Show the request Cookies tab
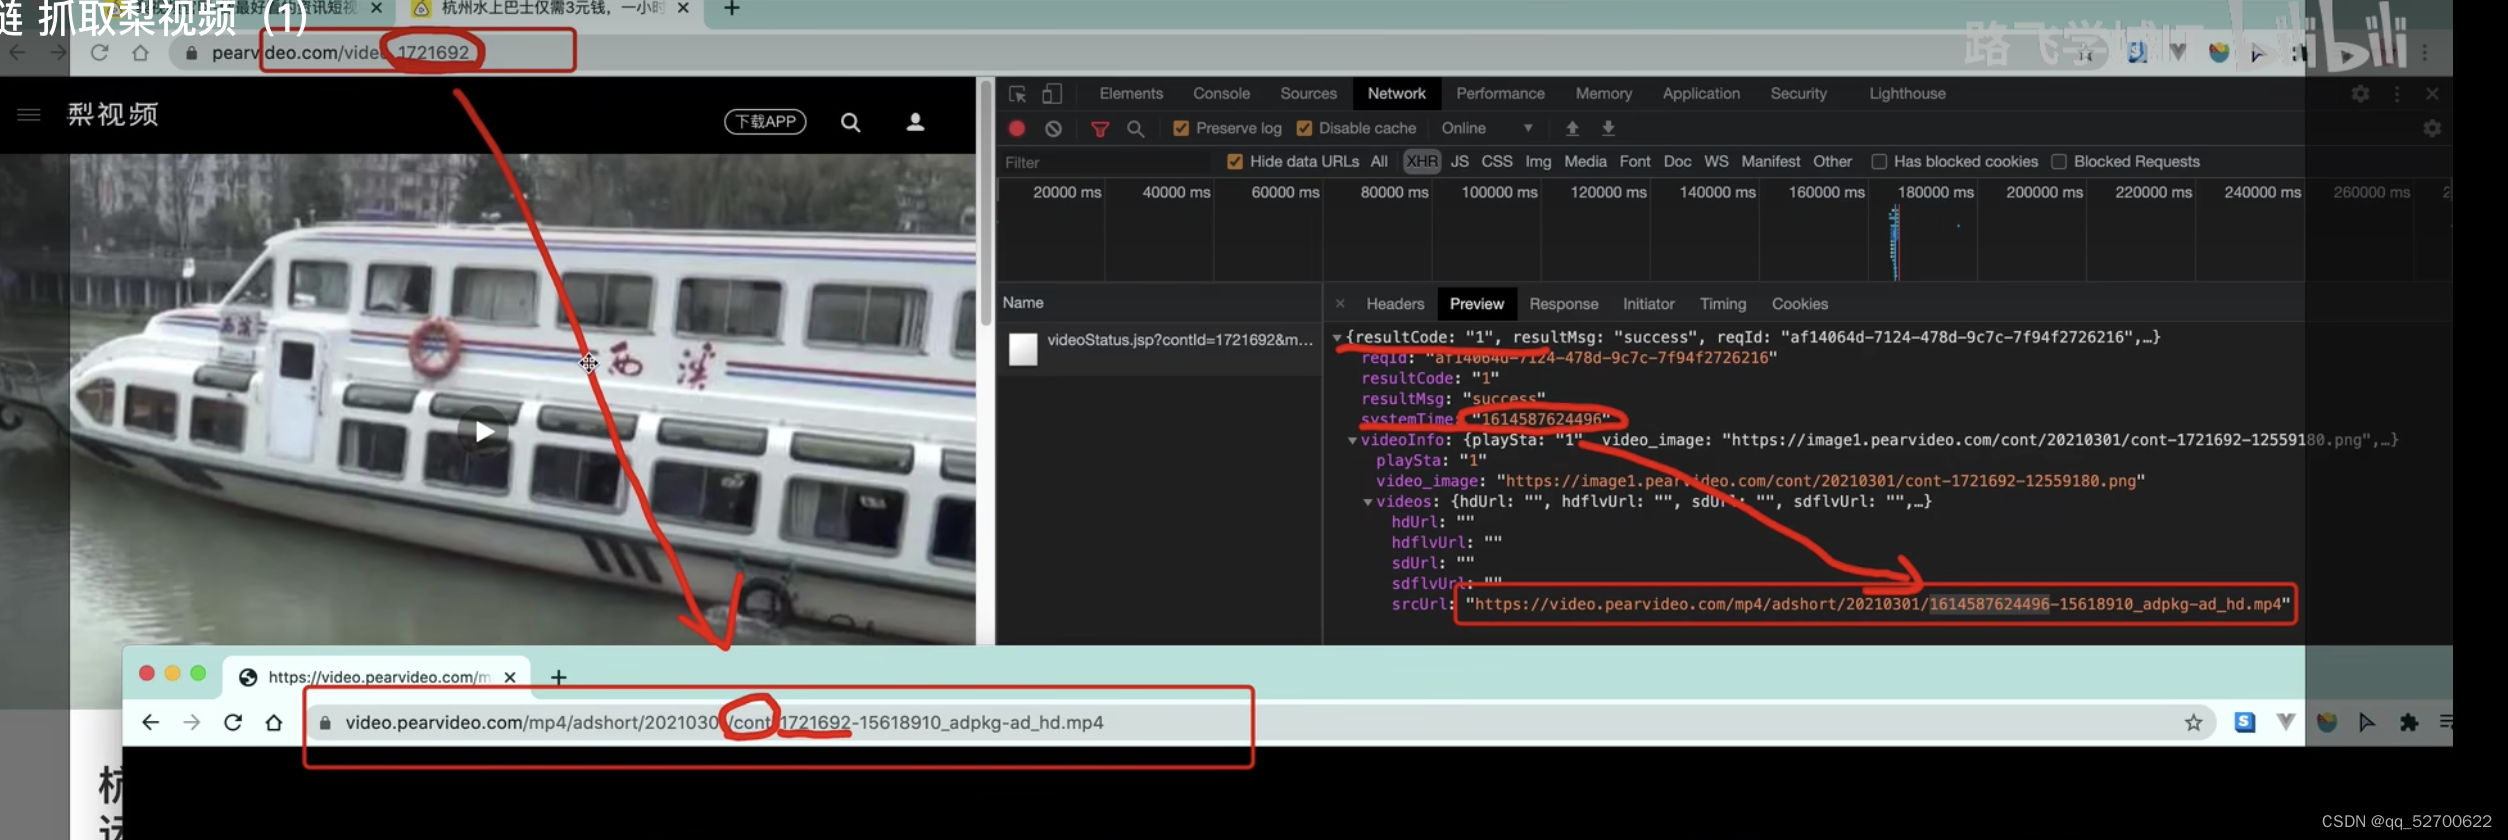 click(1799, 304)
